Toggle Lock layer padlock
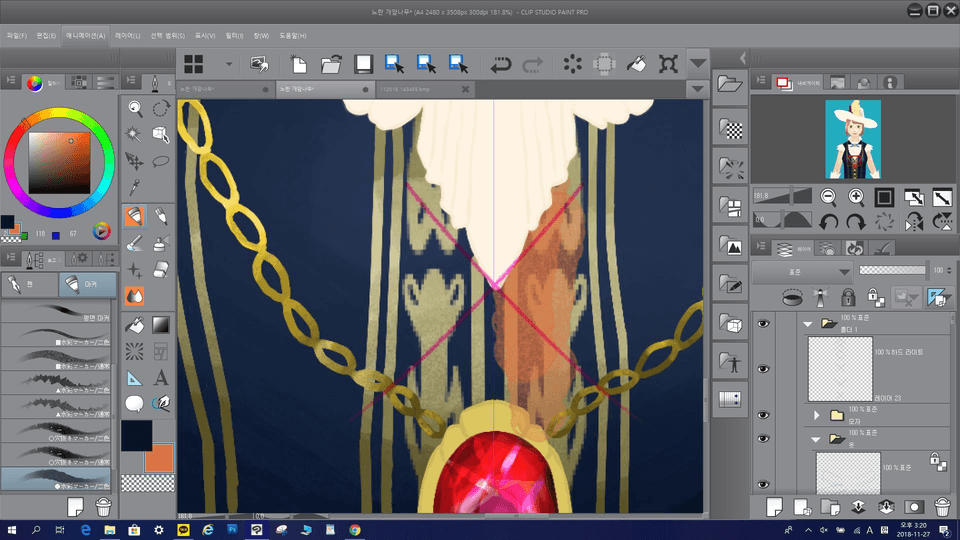 (848, 298)
